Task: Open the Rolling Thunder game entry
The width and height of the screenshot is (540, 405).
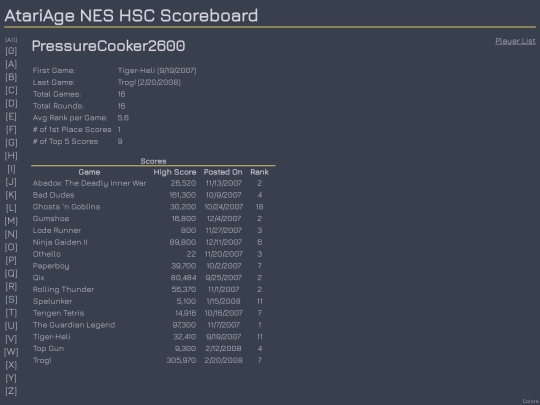Action: [x=63, y=289]
